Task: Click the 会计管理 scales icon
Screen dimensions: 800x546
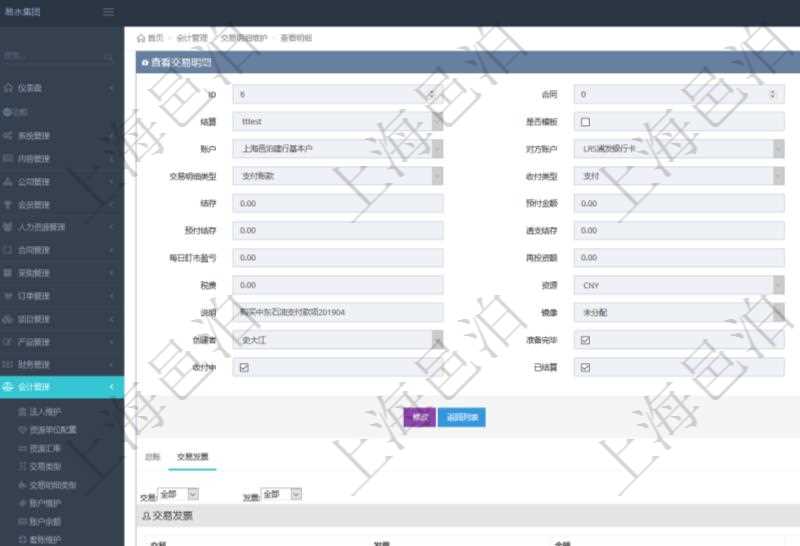Action: [x=8, y=387]
